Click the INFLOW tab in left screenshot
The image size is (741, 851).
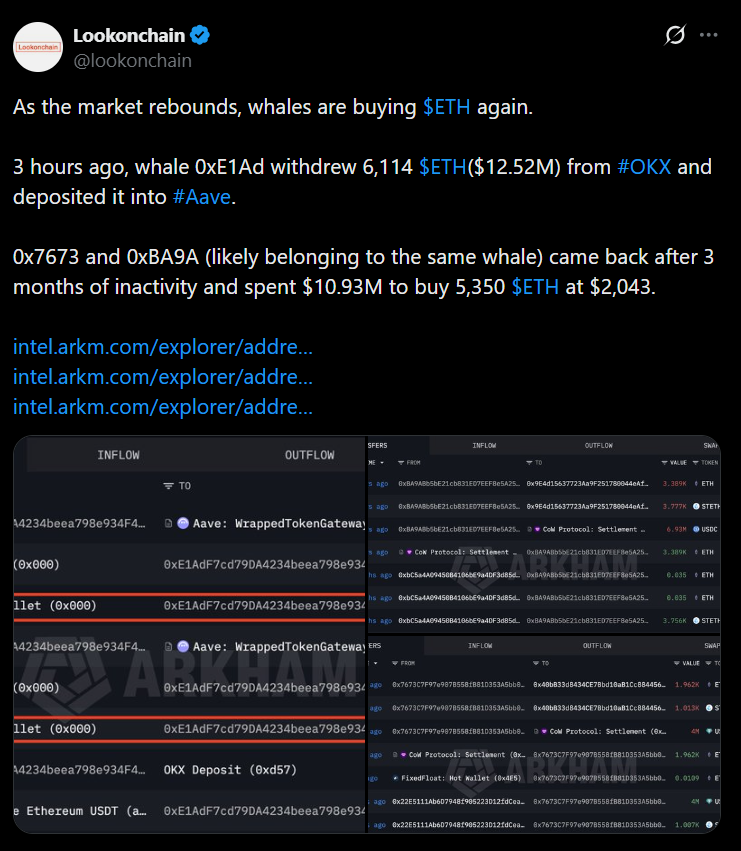click(x=118, y=455)
